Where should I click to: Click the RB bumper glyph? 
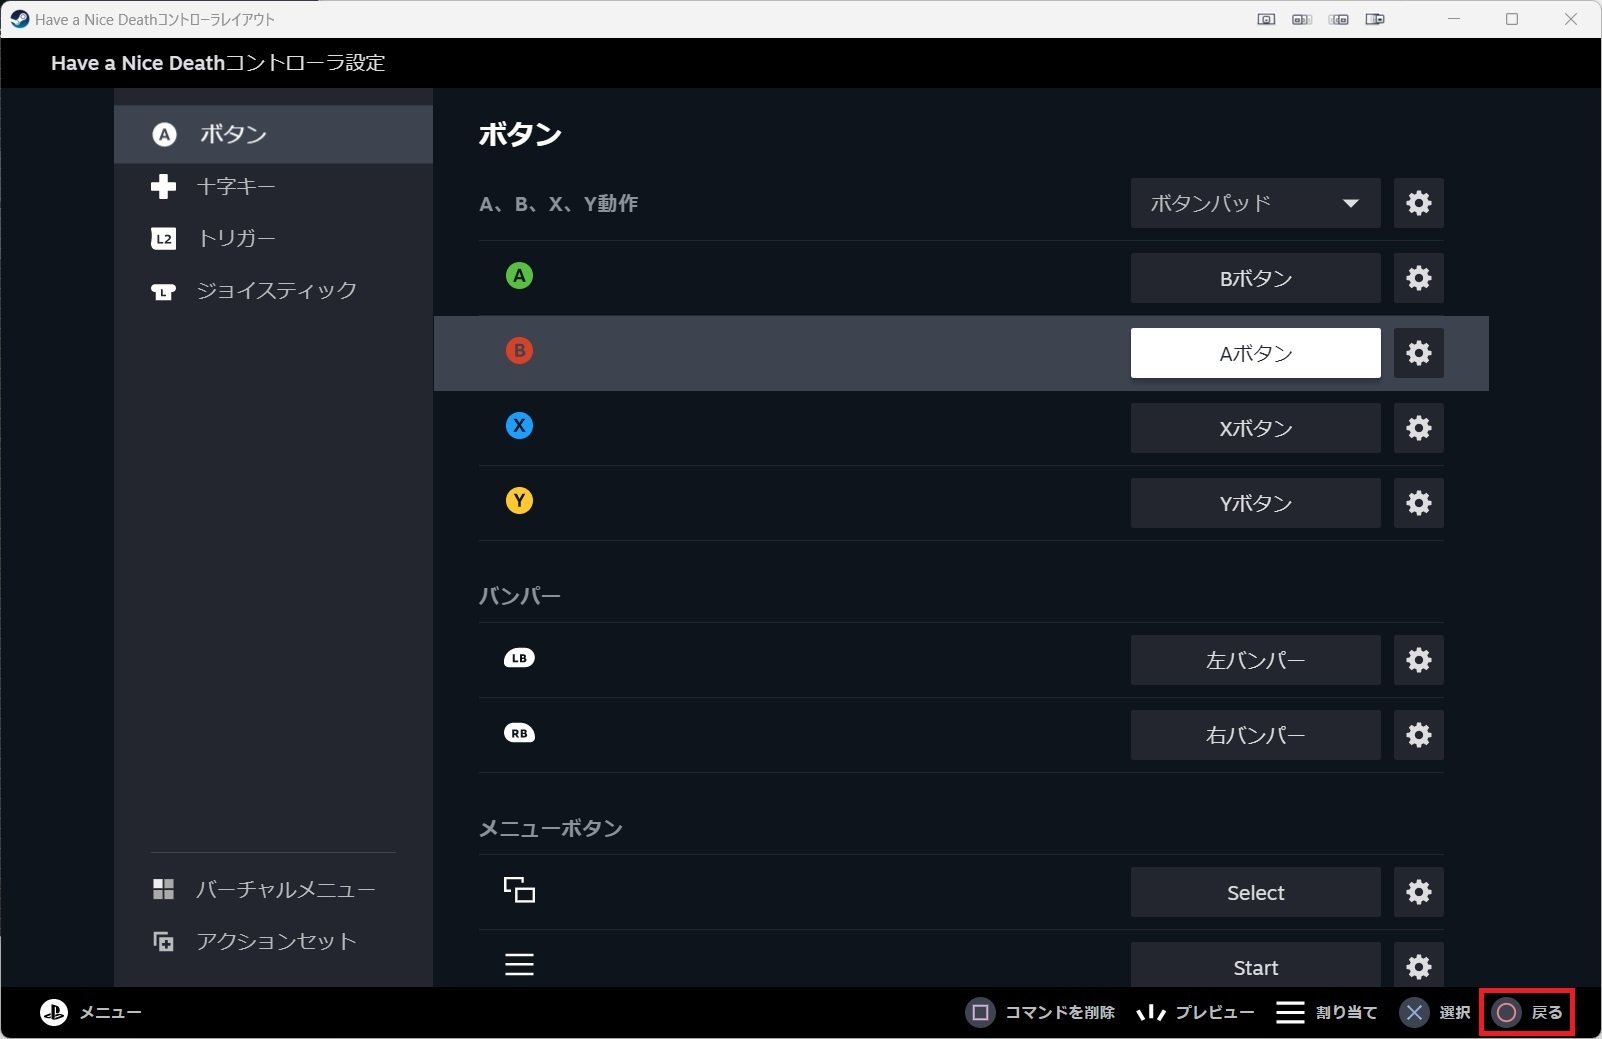click(519, 733)
